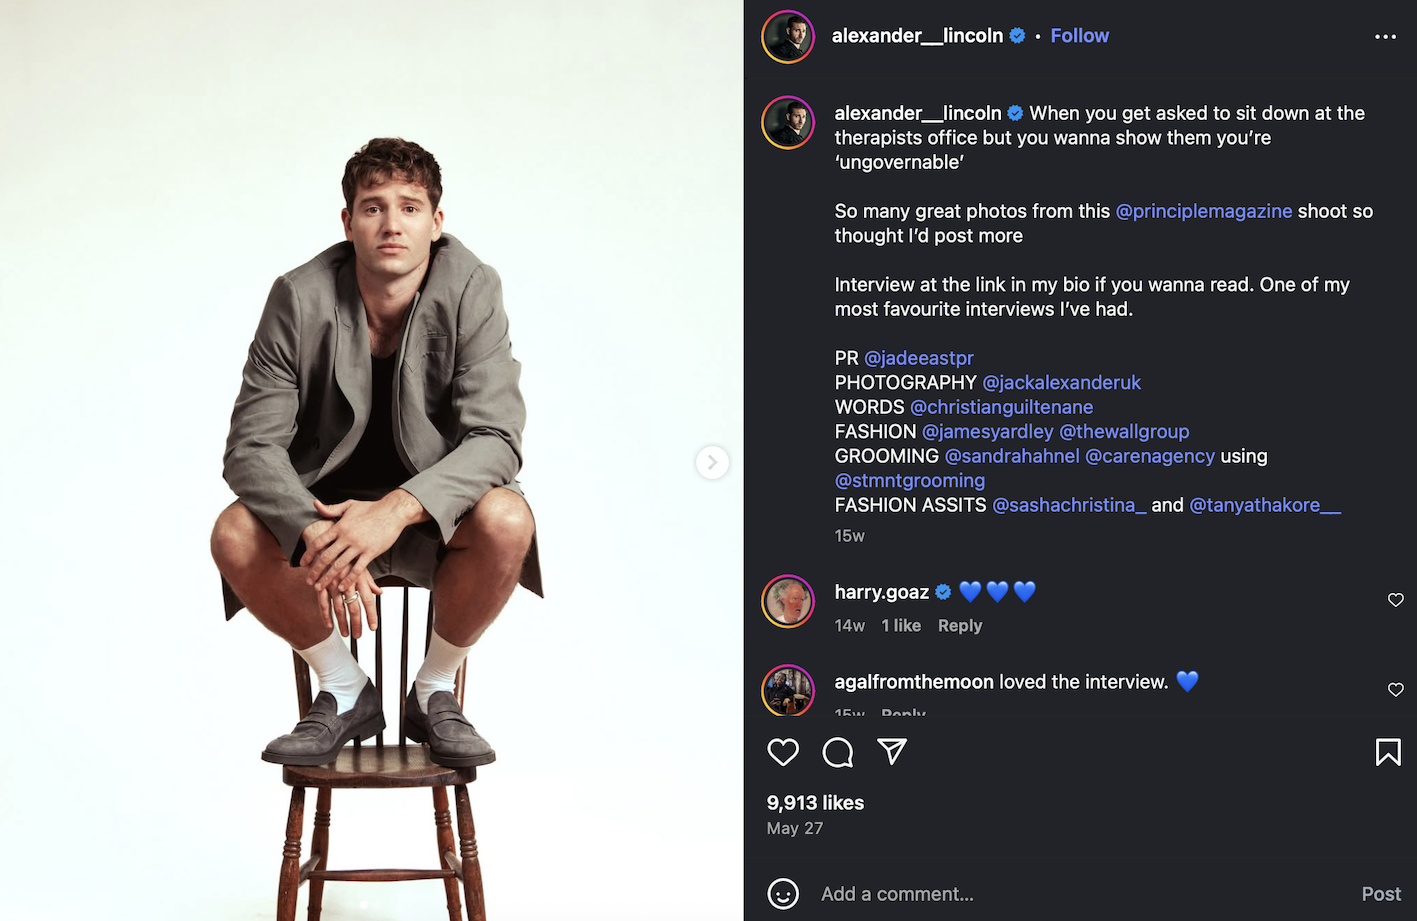Show who liked harry.goaz's comment
This screenshot has width=1417, height=921.
pos(901,626)
